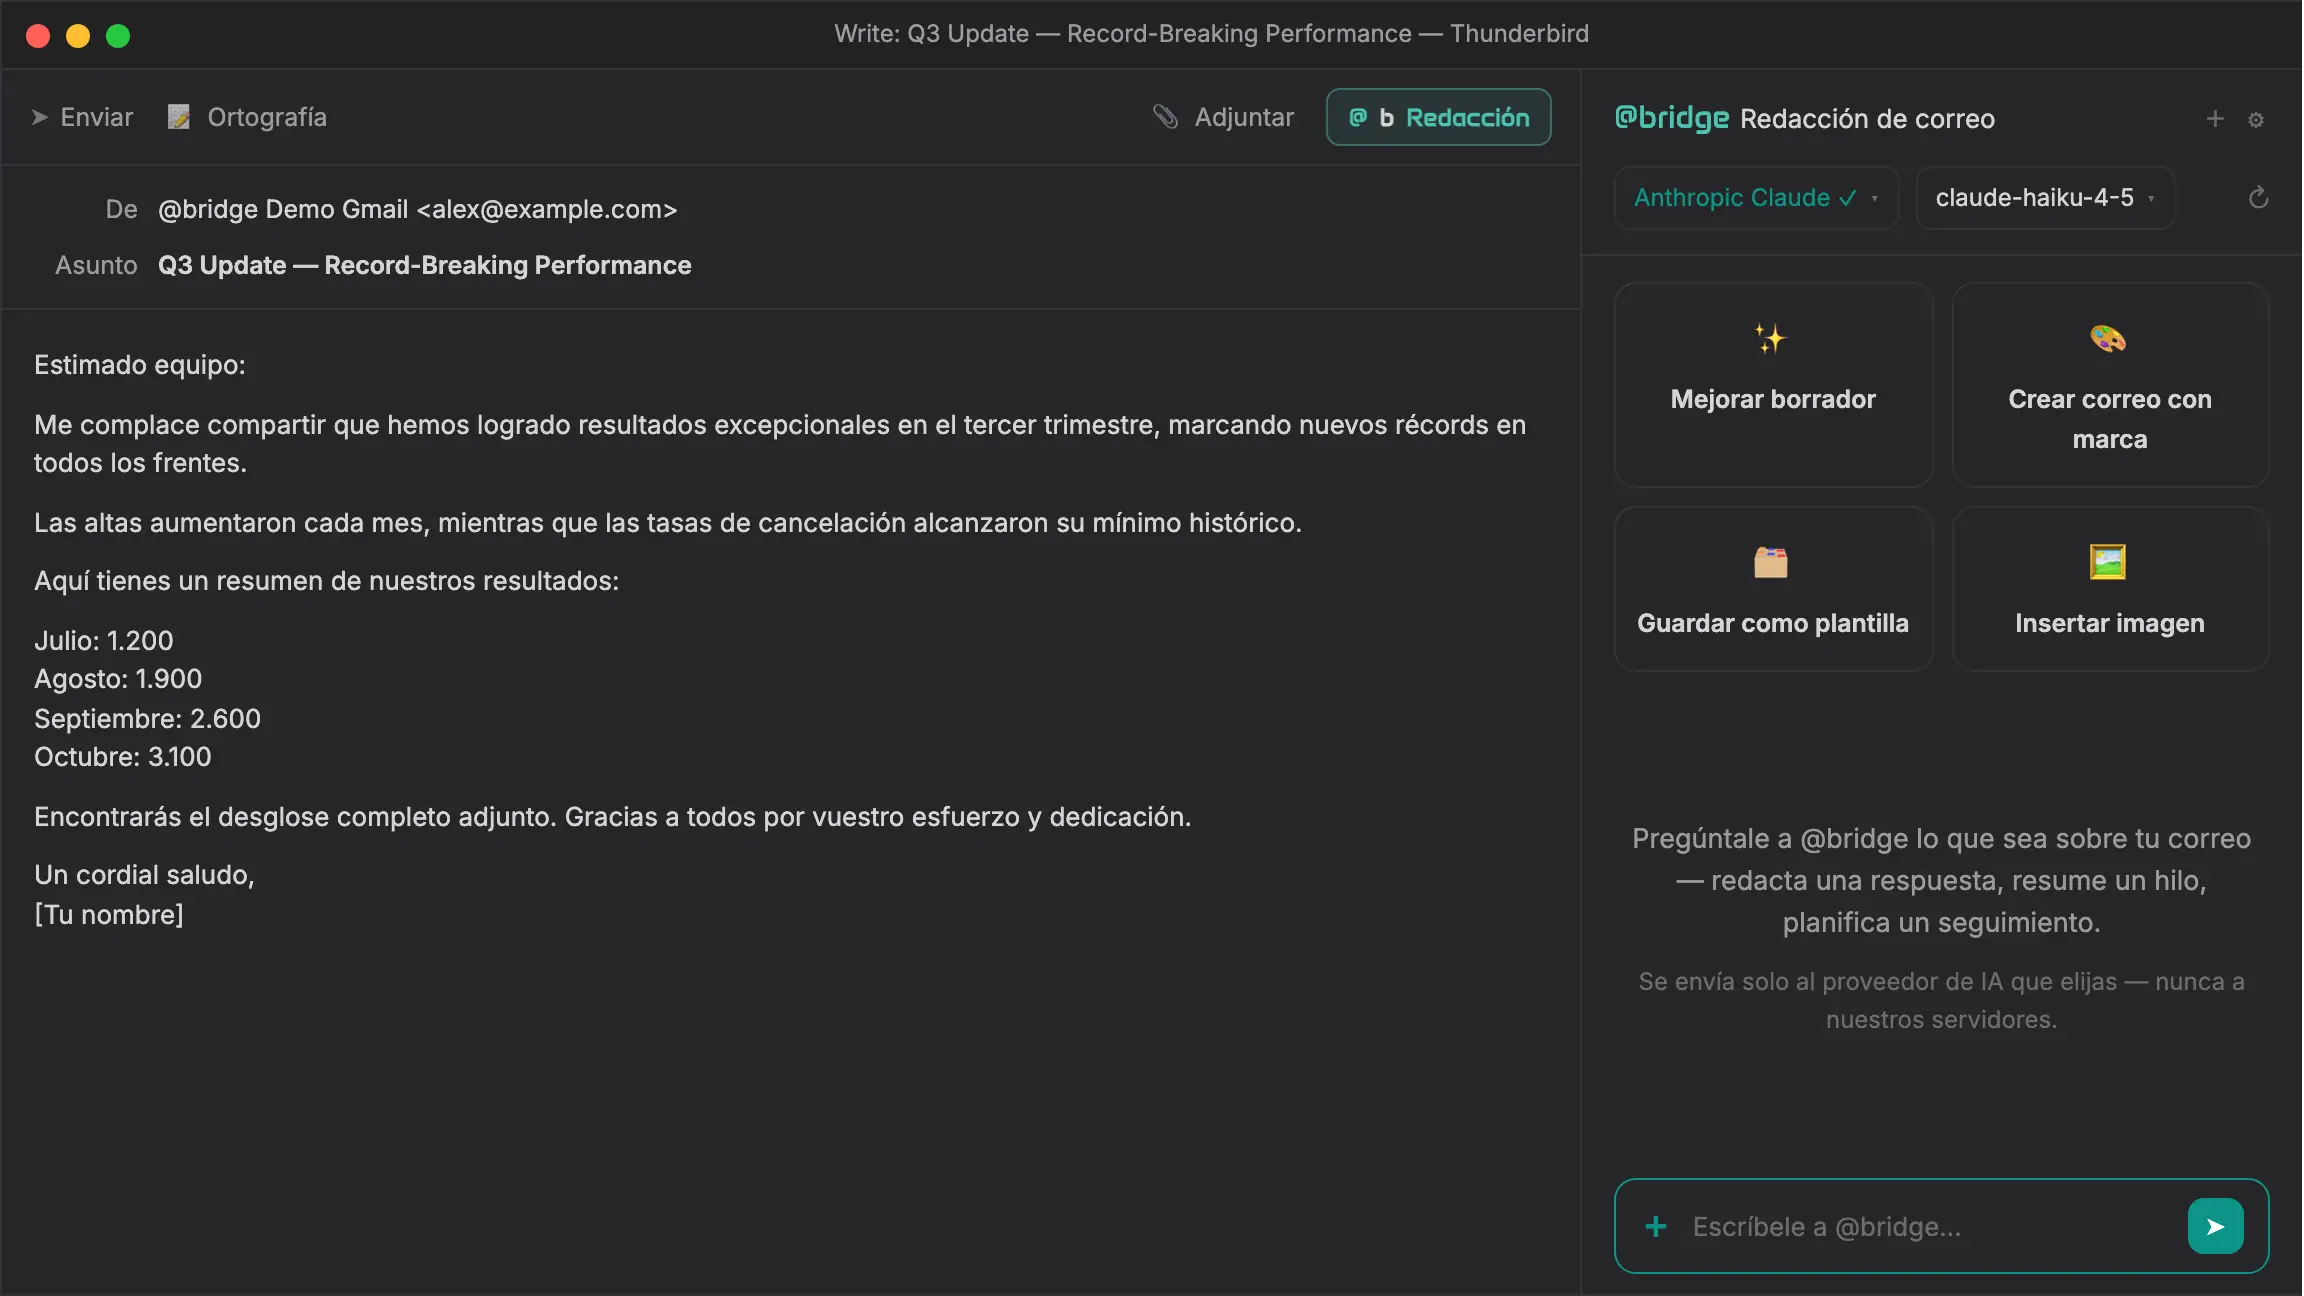Click the 'Encontrarás el desglose completo' sentence

(x=613, y=817)
